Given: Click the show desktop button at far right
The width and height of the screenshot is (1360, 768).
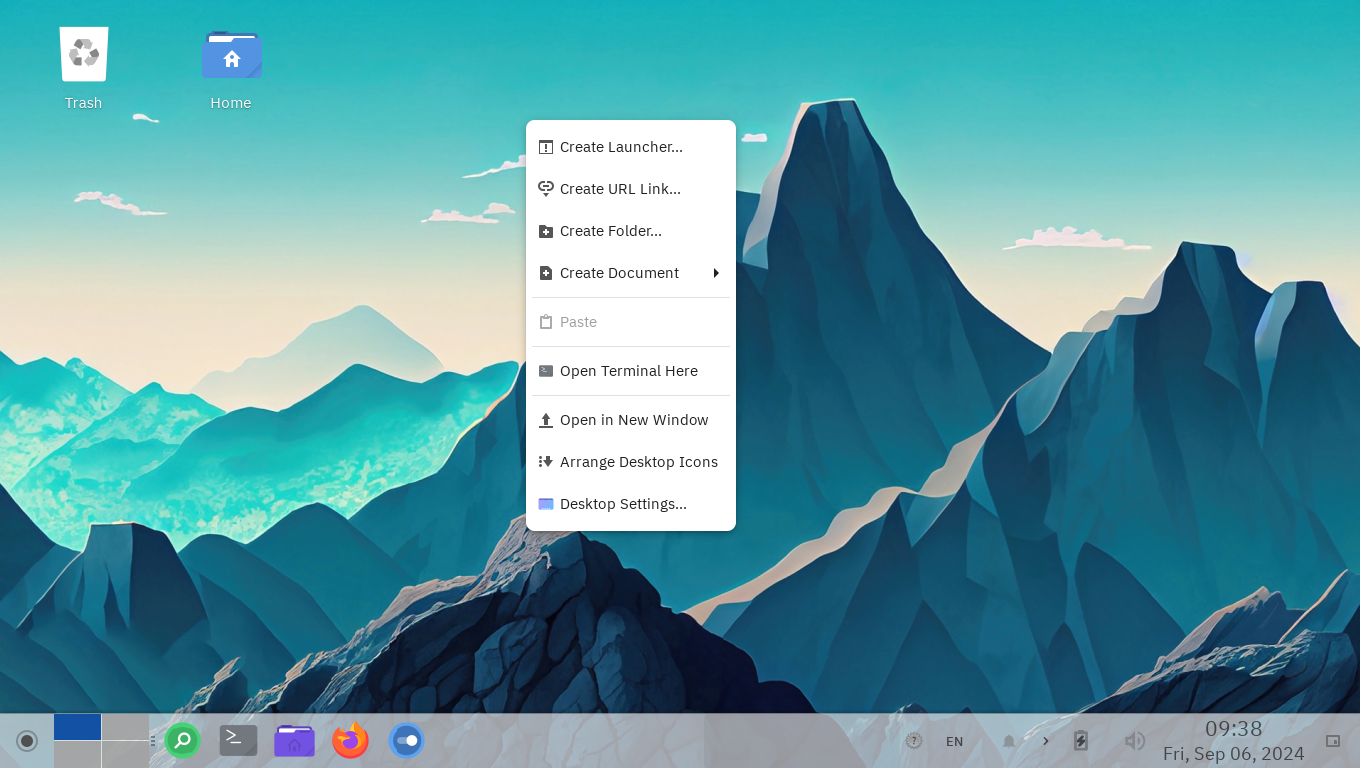Looking at the screenshot, I should [x=1334, y=741].
